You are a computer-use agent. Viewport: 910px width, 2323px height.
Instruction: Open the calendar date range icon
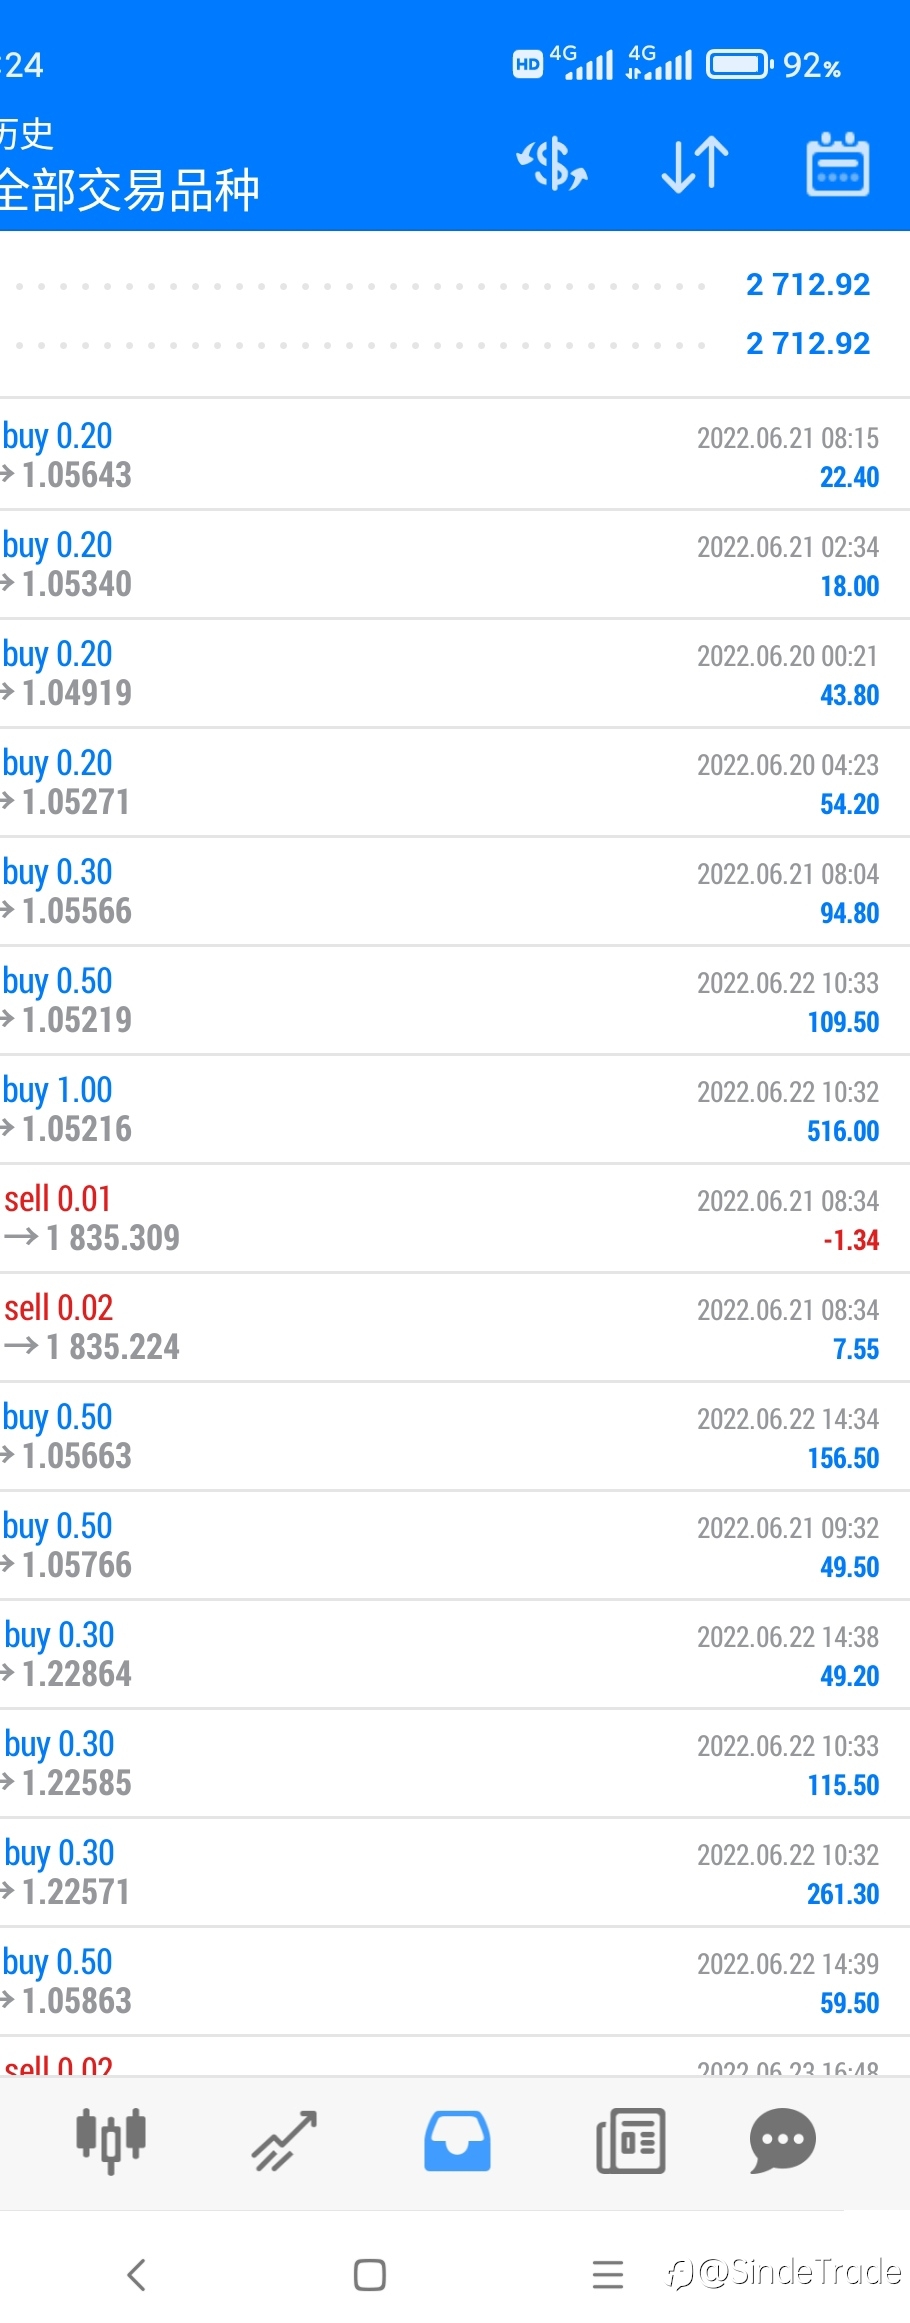[838, 164]
